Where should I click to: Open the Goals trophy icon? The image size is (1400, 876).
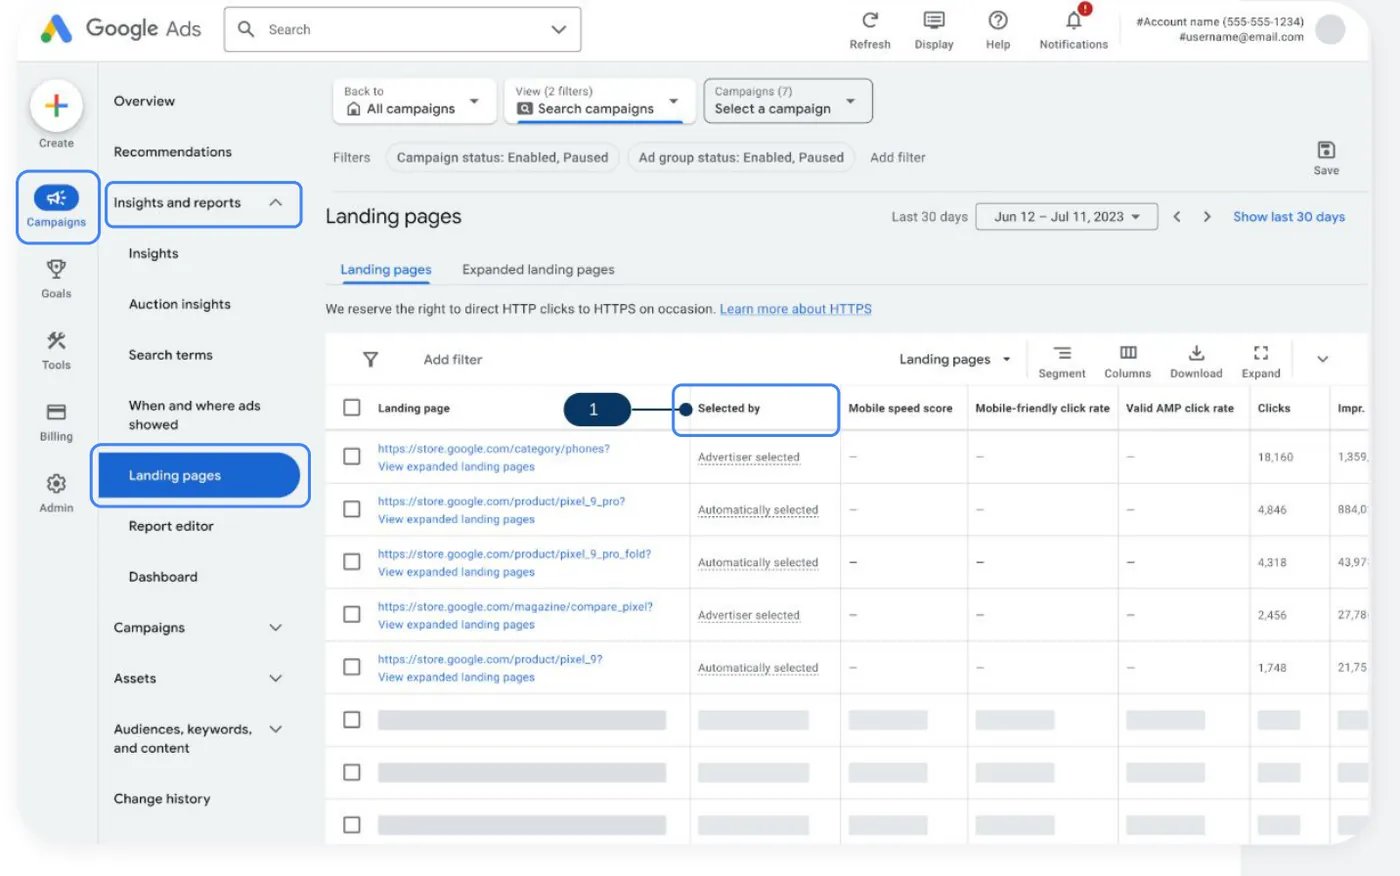(56, 269)
